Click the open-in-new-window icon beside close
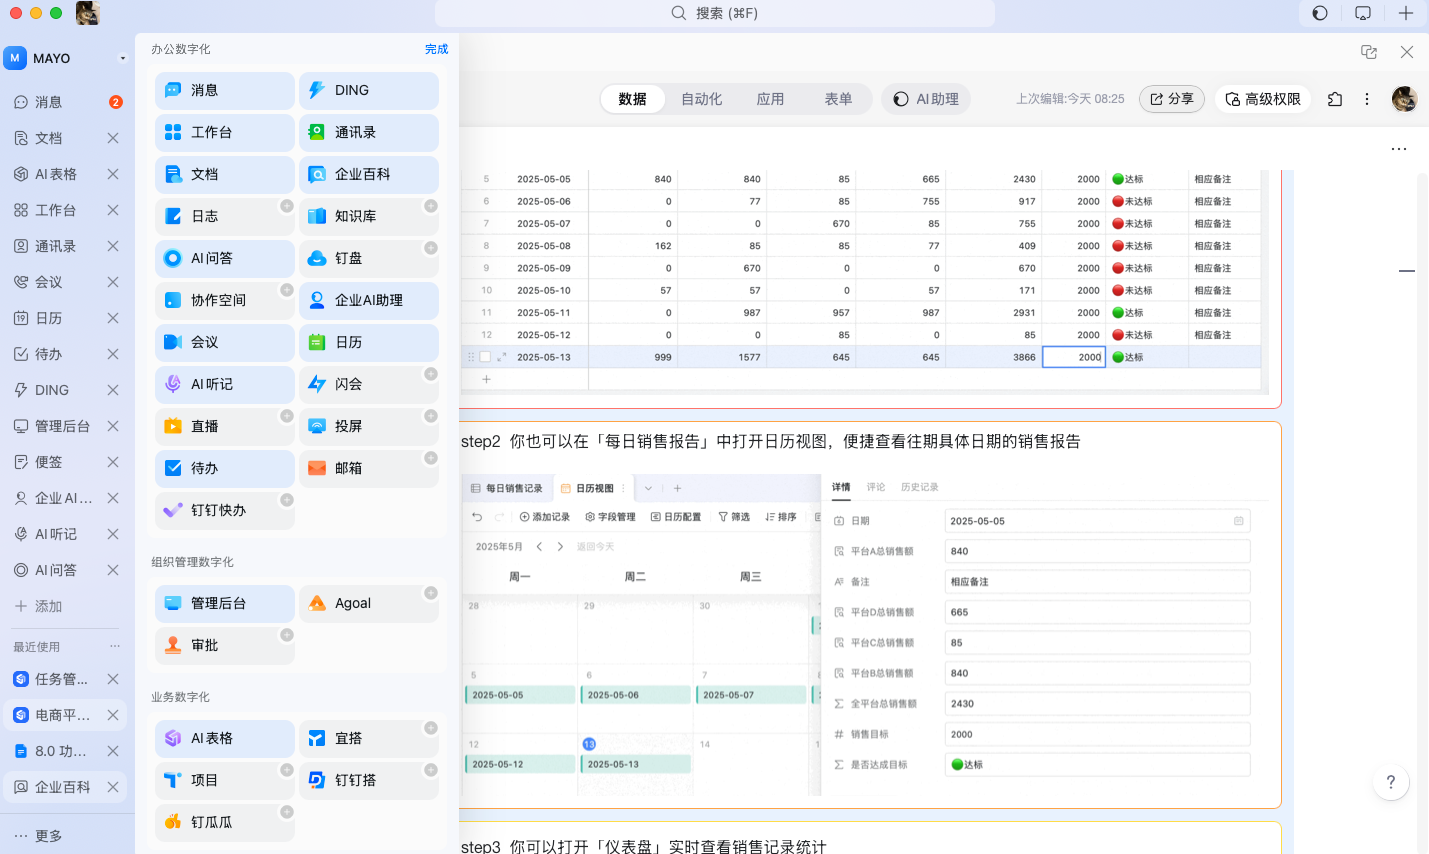1429x854 pixels. [x=1369, y=52]
